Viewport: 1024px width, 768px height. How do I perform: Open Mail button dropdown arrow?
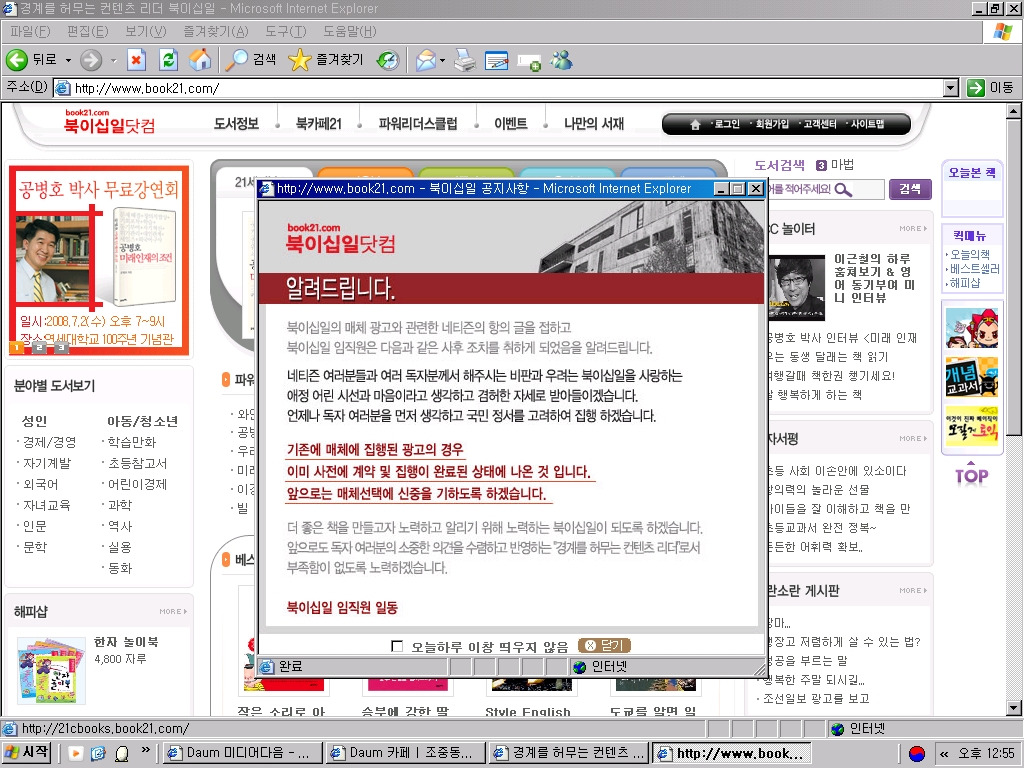[442, 60]
